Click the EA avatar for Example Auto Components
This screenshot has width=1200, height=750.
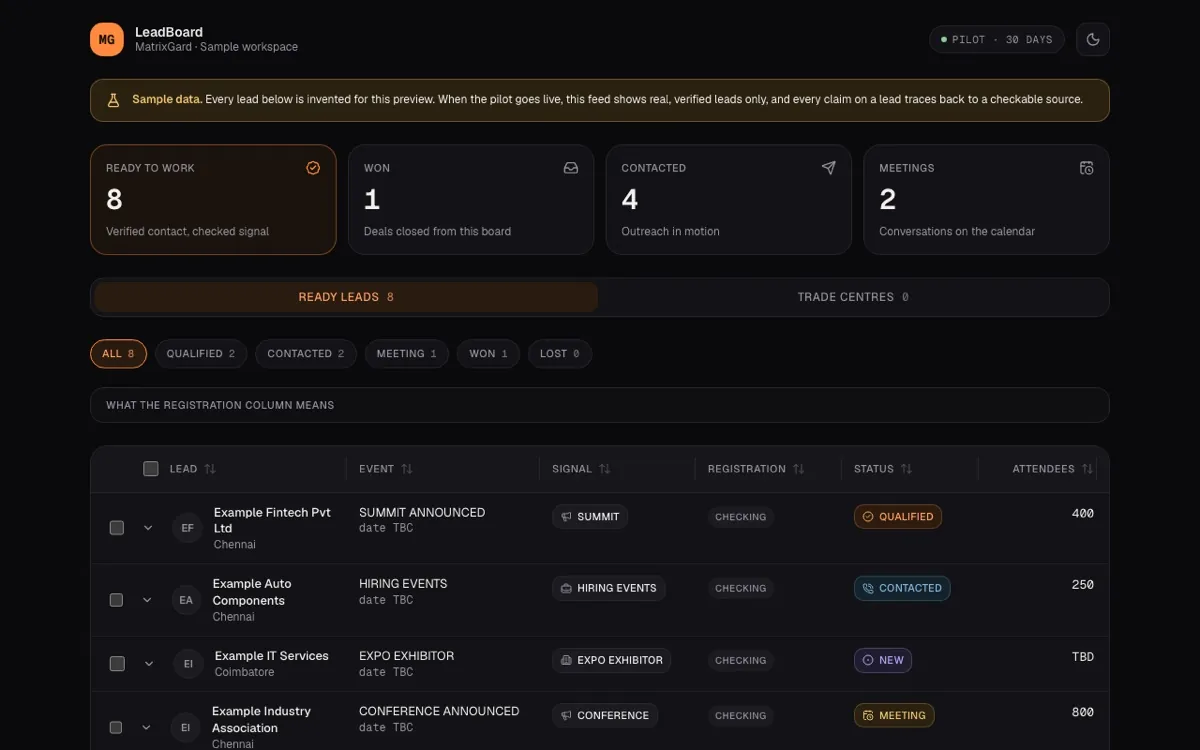click(186, 600)
